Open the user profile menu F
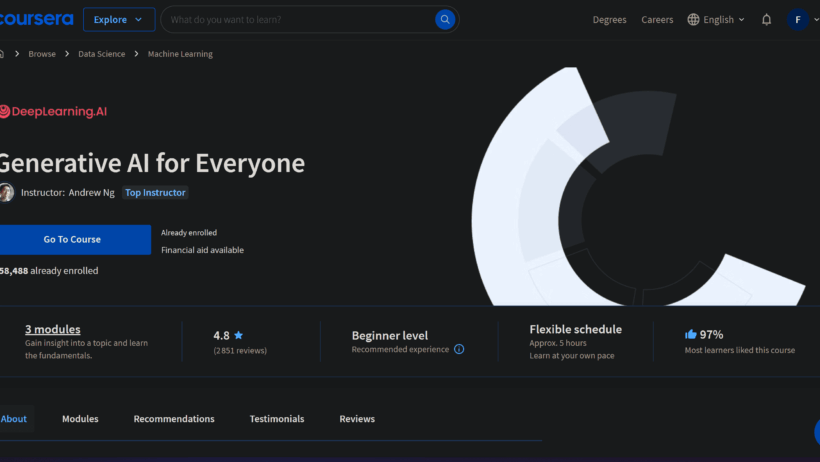 pyautogui.click(x=798, y=20)
